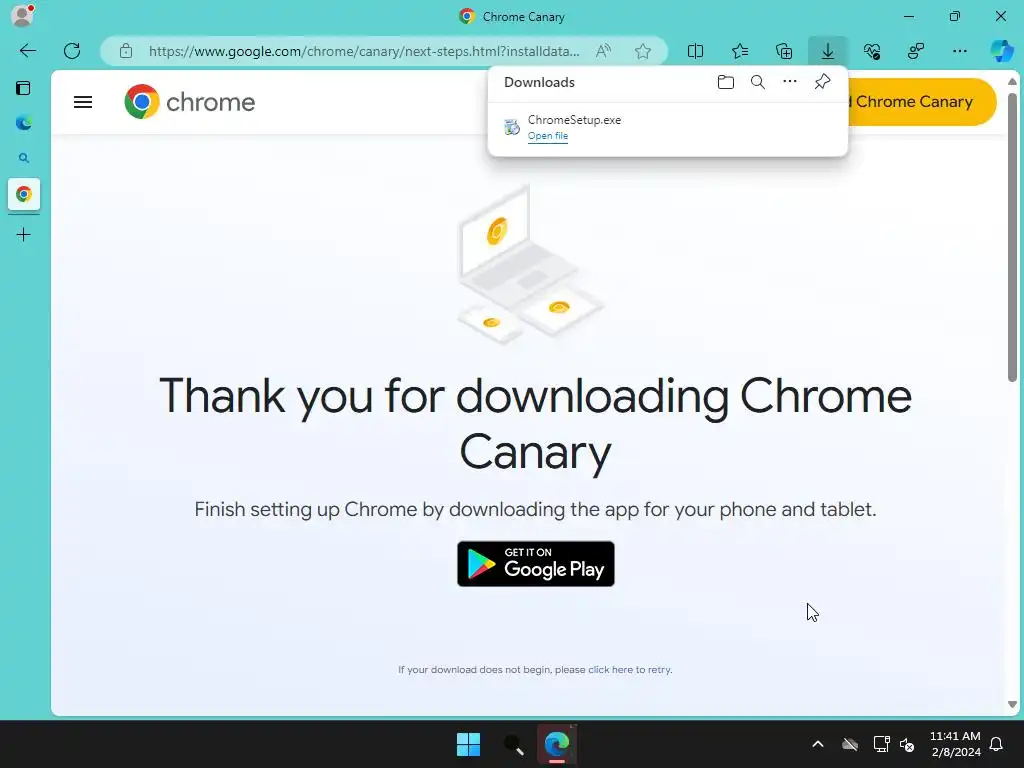Switch to the Edge vertical tab
The image size is (1024, 768).
click(x=24, y=123)
